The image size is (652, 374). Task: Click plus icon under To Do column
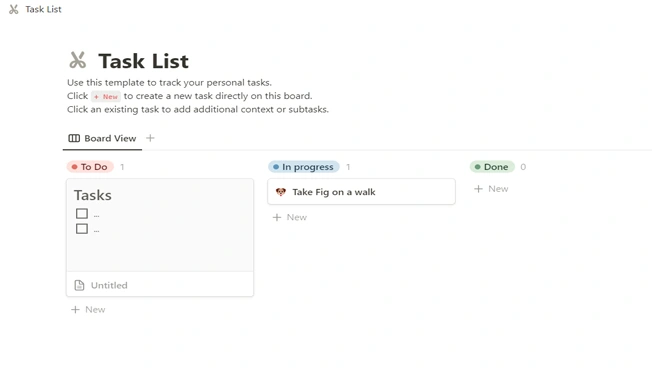pyautogui.click(x=75, y=310)
